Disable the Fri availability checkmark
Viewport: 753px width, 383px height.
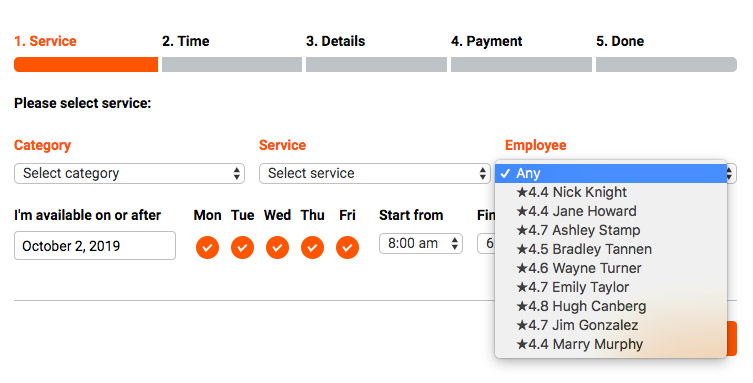coord(347,248)
